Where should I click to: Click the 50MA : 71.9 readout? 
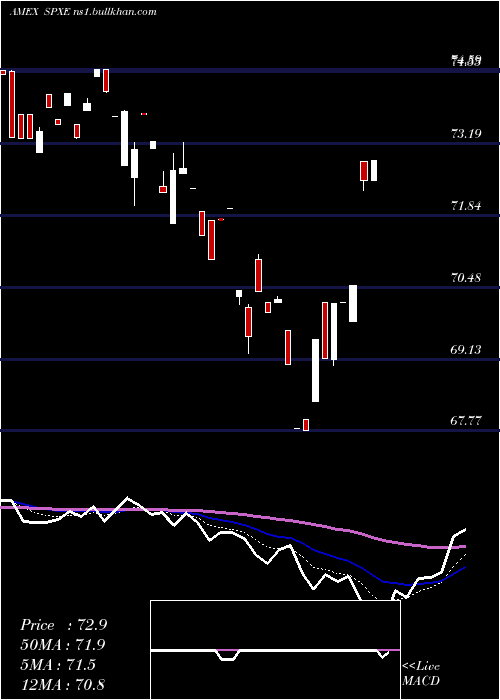(x=63, y=645)
